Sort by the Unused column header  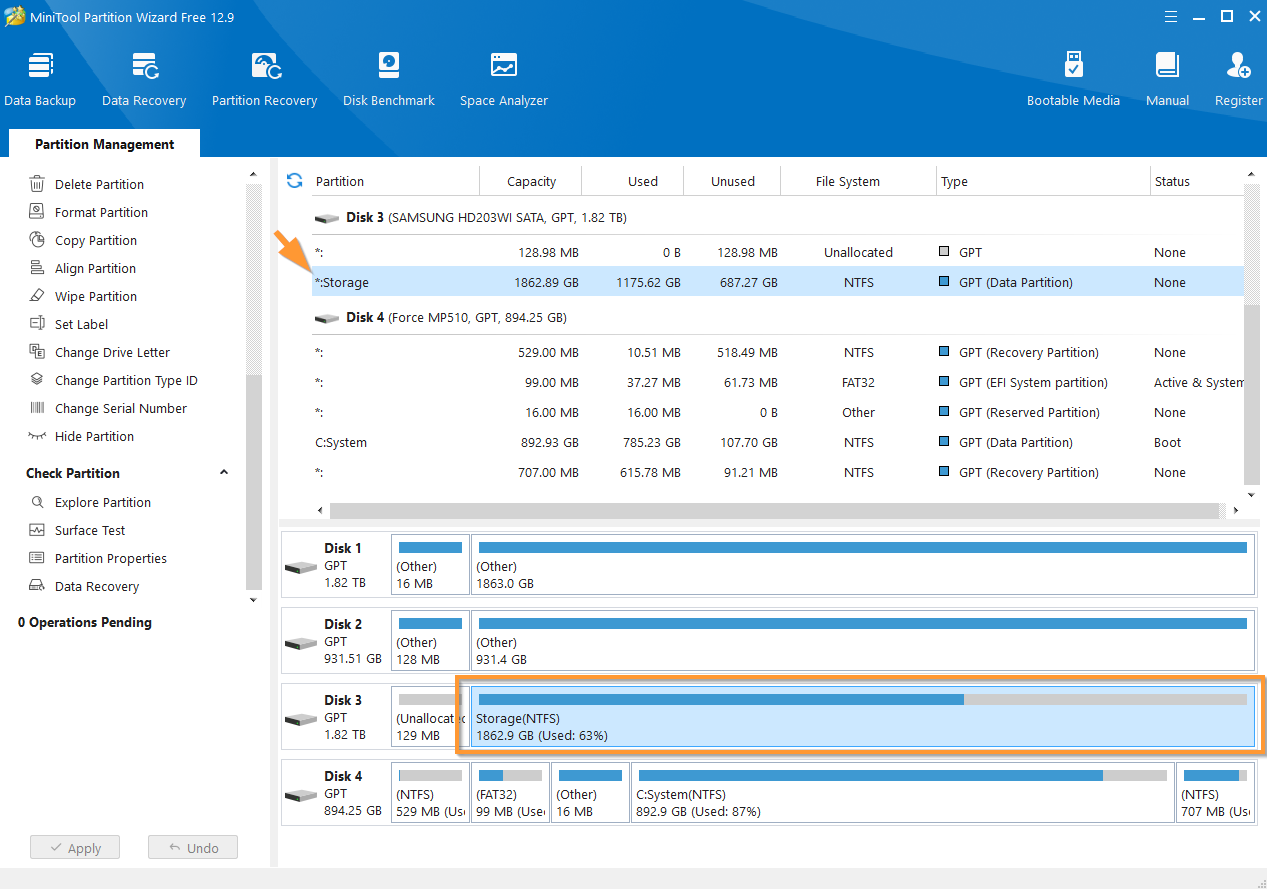pos(733,181)
